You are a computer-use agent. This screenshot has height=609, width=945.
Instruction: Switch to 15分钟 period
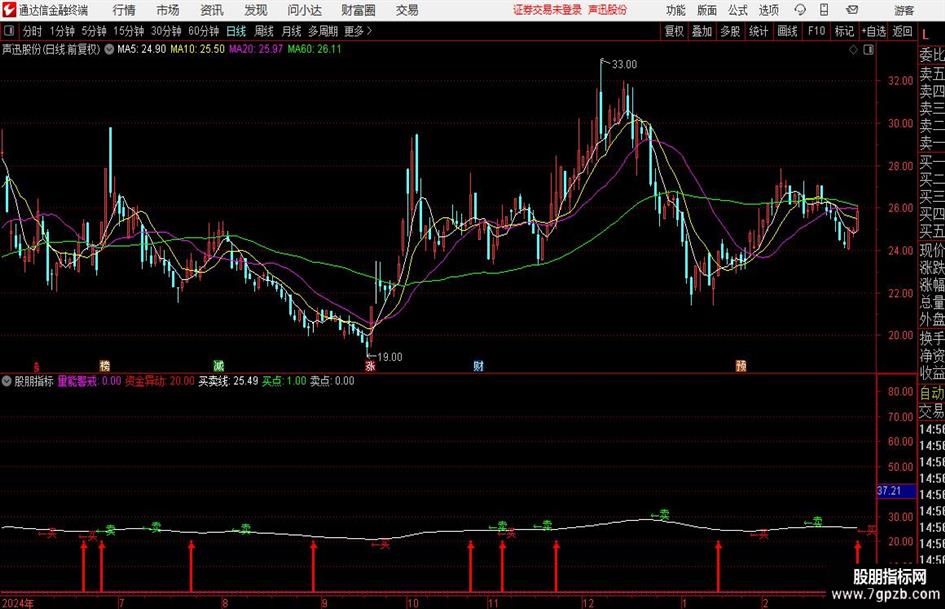coord(129,31)
